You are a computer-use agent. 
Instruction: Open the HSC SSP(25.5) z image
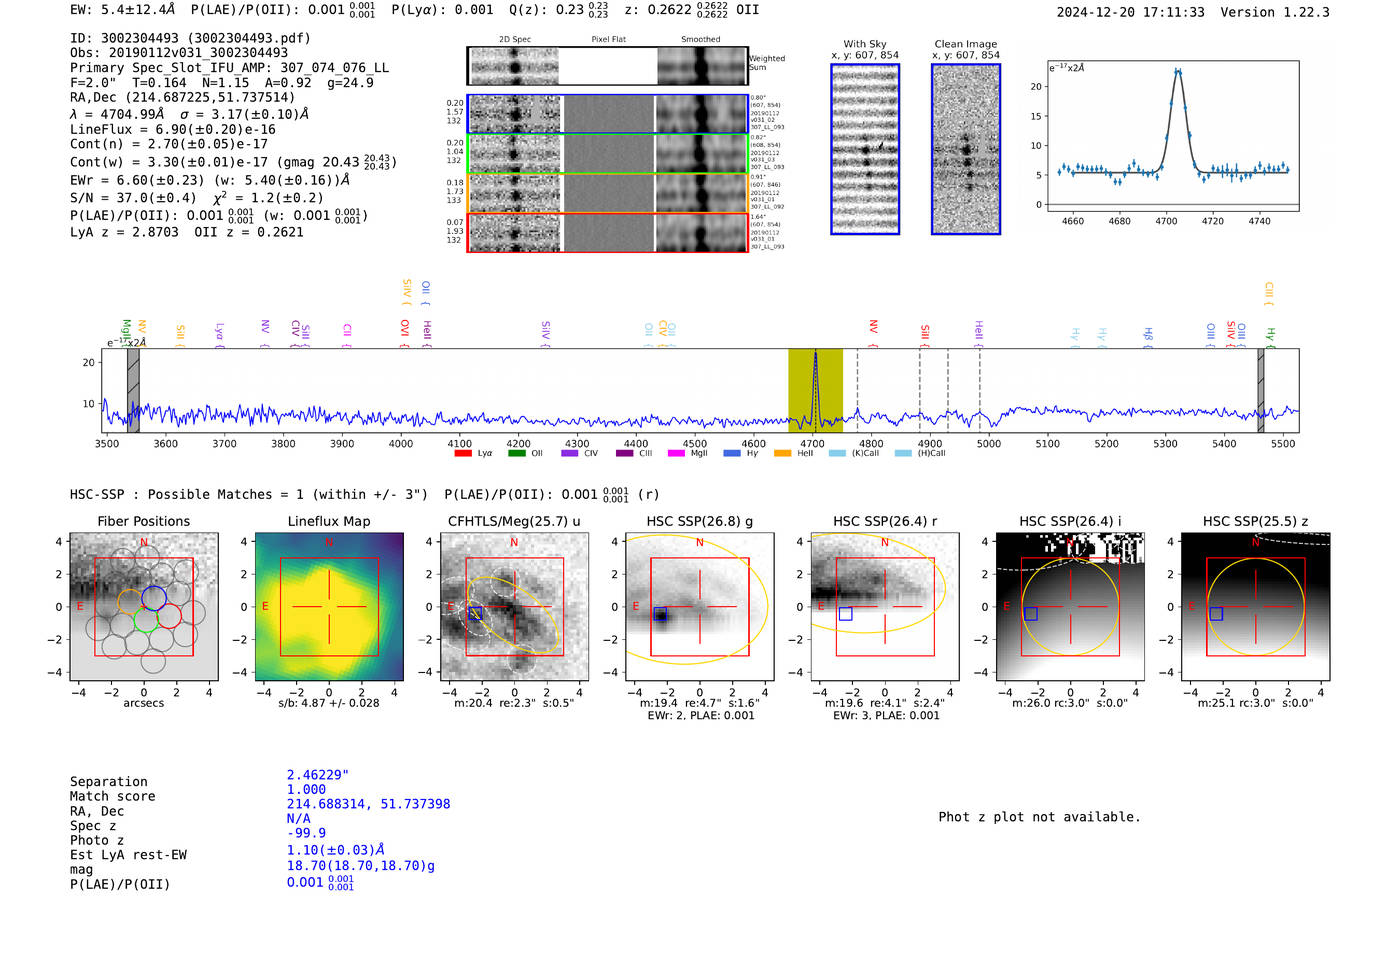click(x=1255, y=606)
